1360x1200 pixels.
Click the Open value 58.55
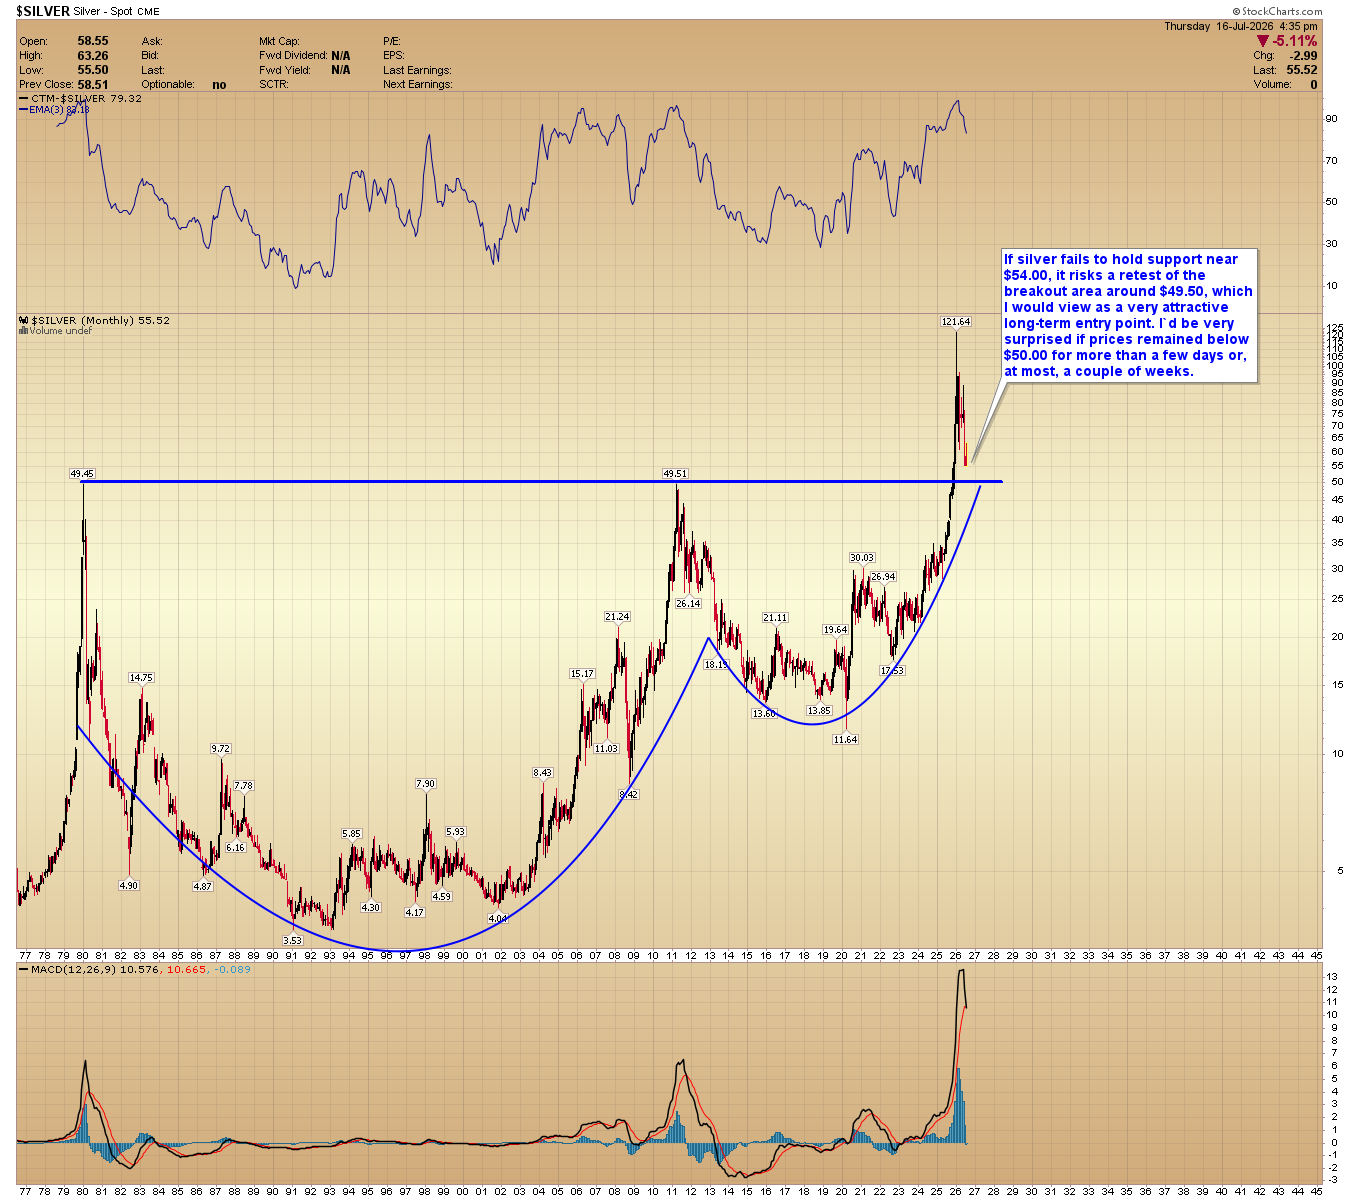[x=93, y=42]
